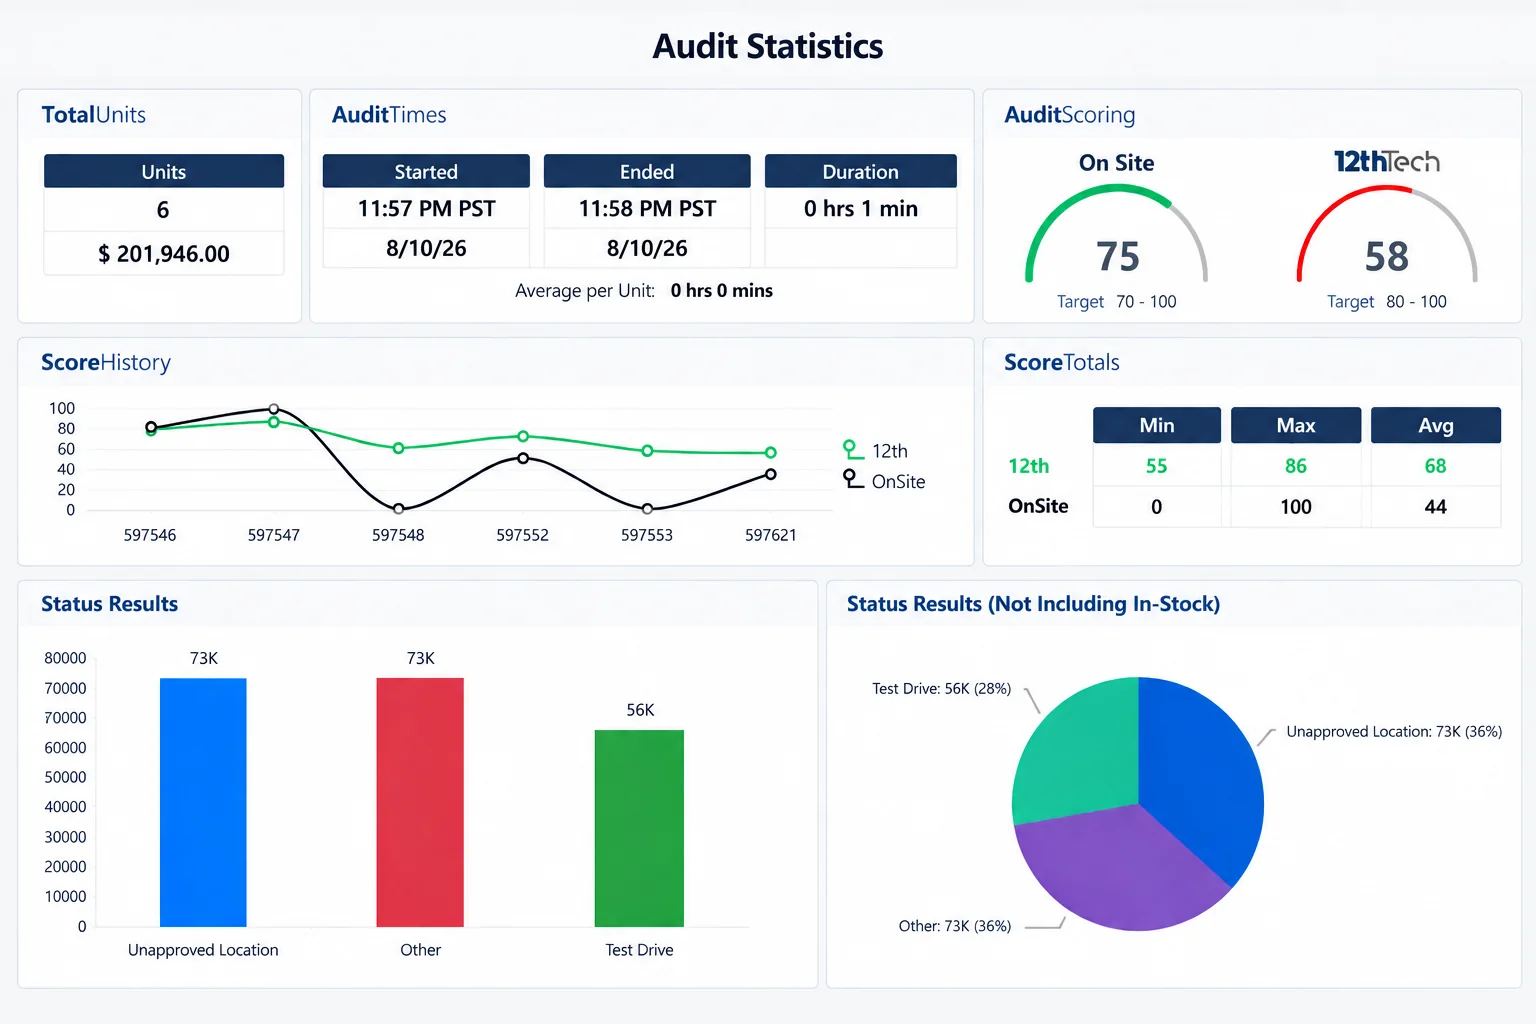Select the OnSite Avg value 44
1536x1024 pixels.
pyautogui.click(x=1436, y=507)
